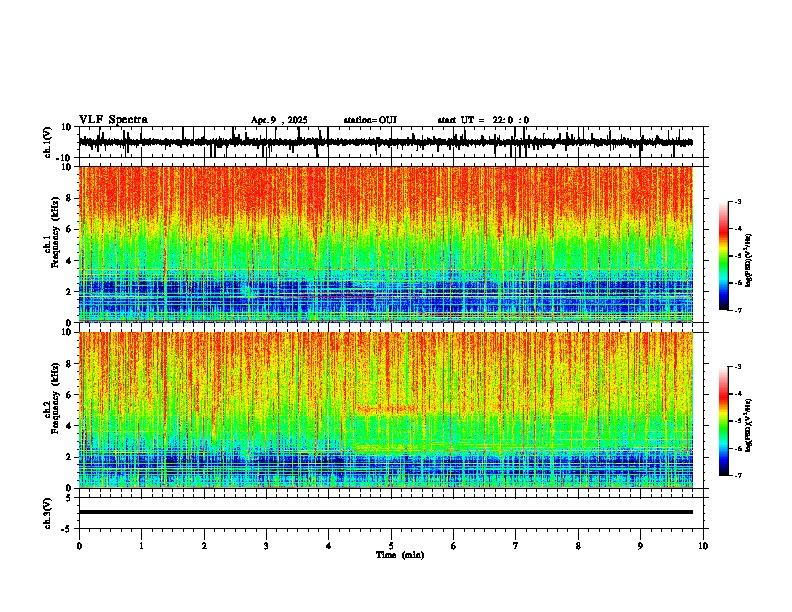The width and height of the screenshot is (792, 612).
Task: Click the ch.1(V) waveform axis label
Action: pyautogui.click(x=47, y=142)
